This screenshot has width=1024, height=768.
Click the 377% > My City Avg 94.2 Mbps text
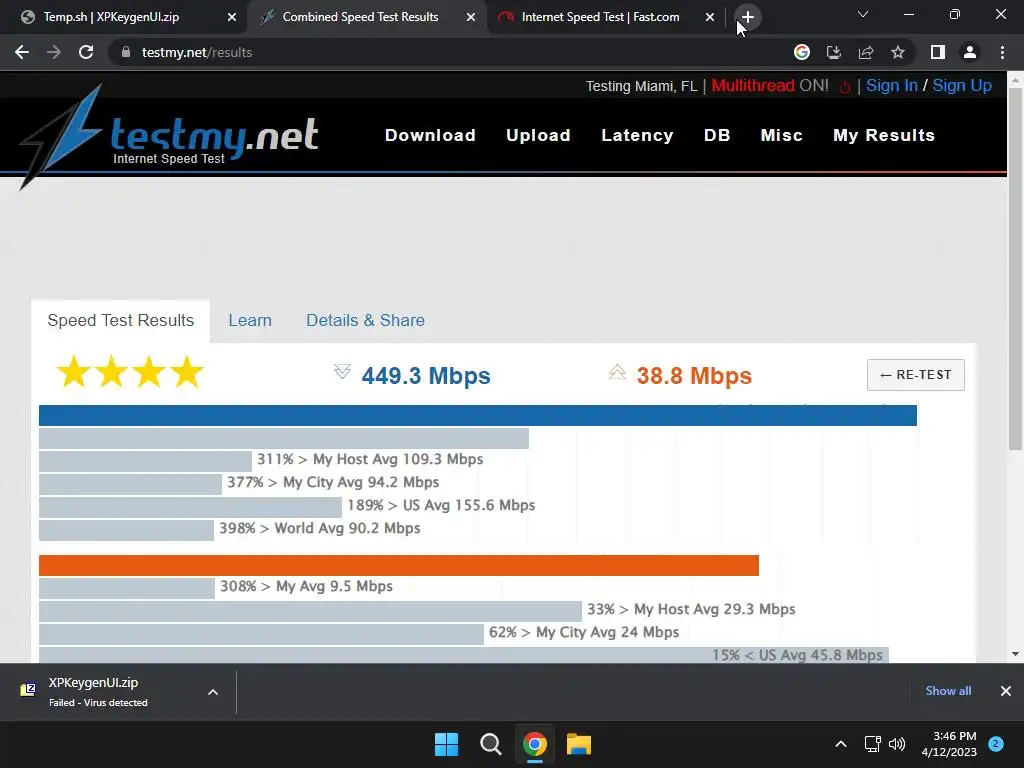pyautogui.click(x=333, y=483)
